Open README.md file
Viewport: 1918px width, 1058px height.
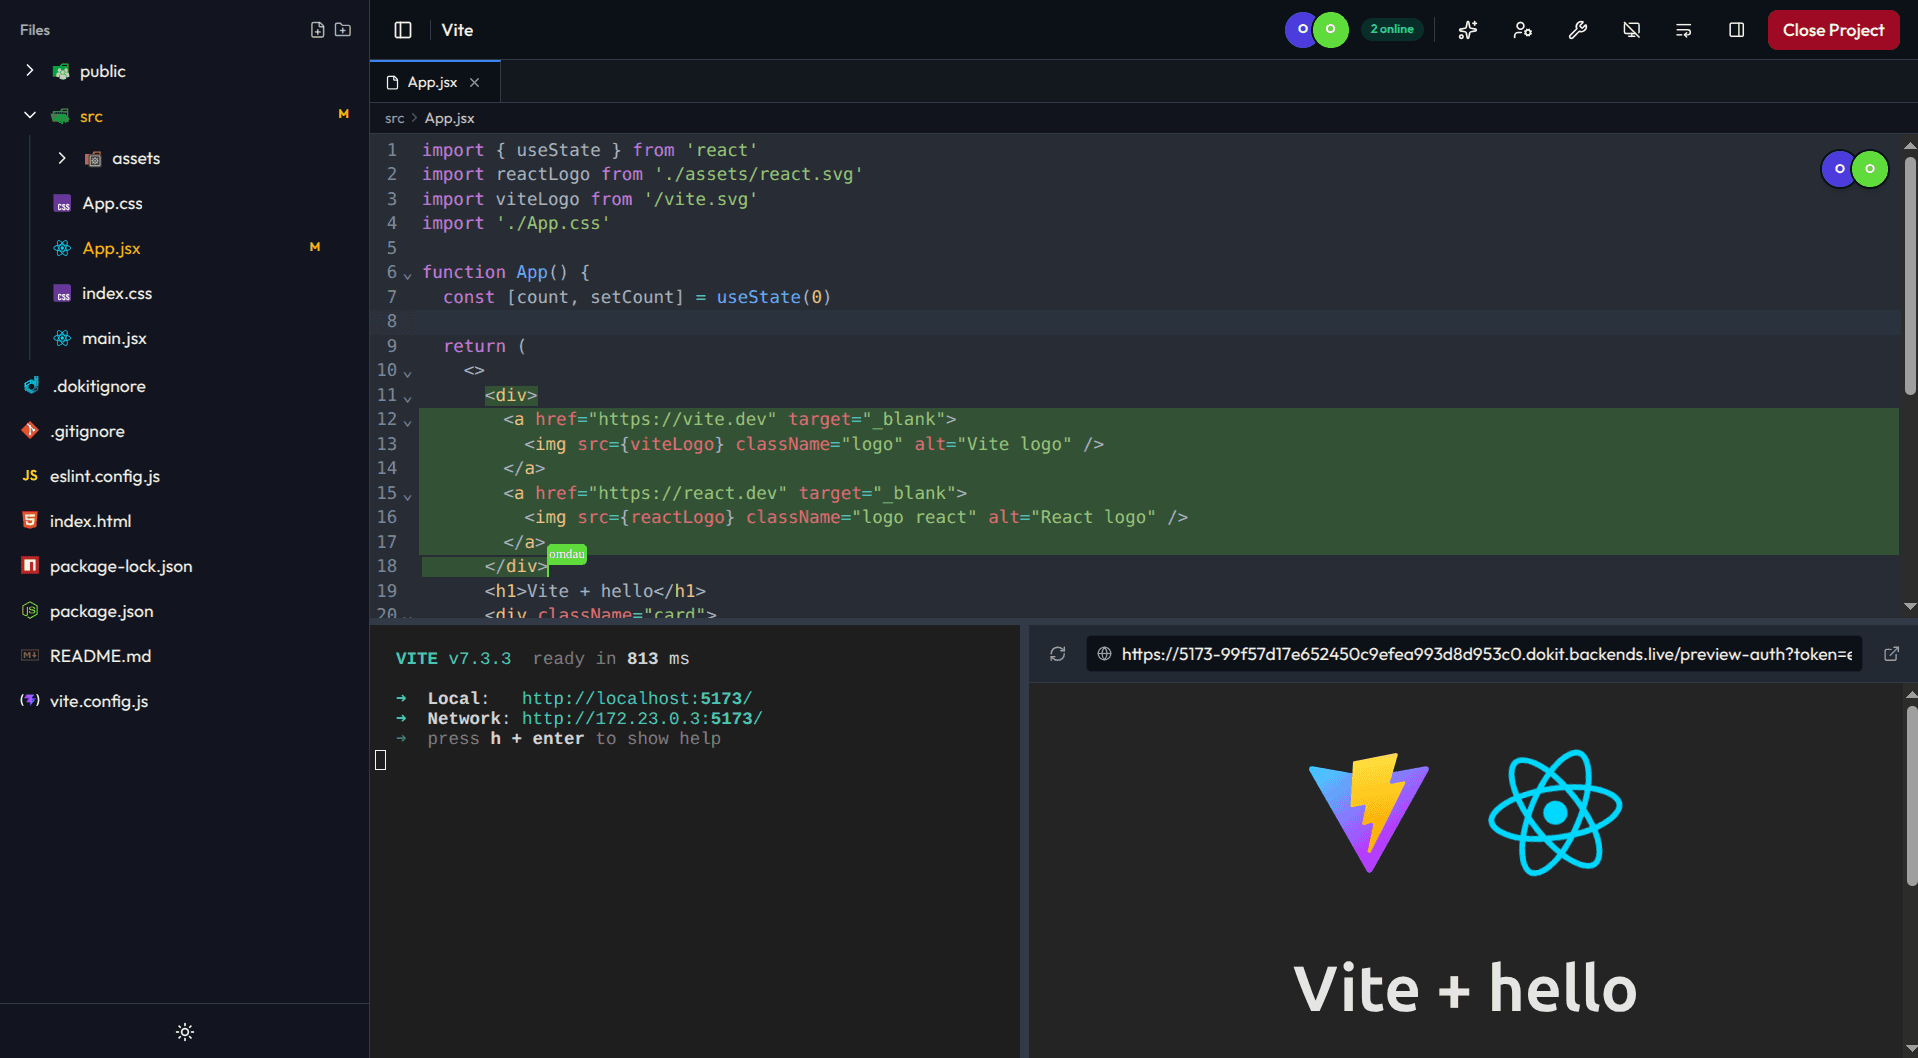(x=100, y=656)
